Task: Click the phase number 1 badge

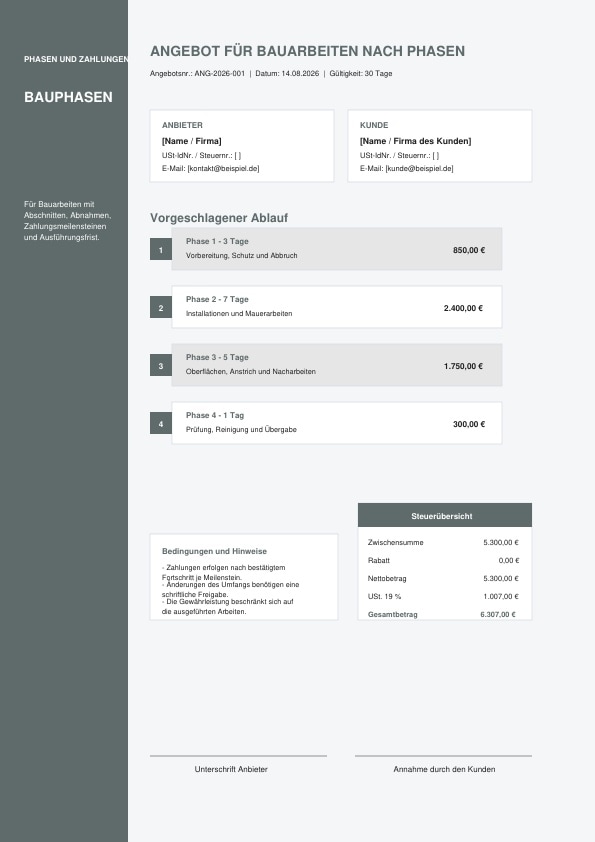Action: click(161, 250)
